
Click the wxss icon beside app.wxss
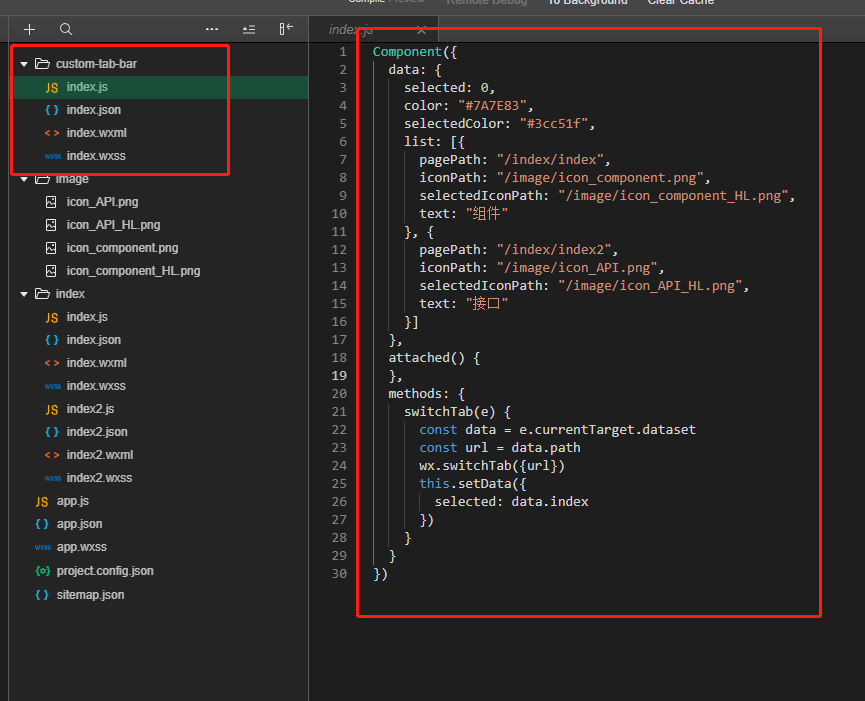pyautogui.click(x=43, y=548)
